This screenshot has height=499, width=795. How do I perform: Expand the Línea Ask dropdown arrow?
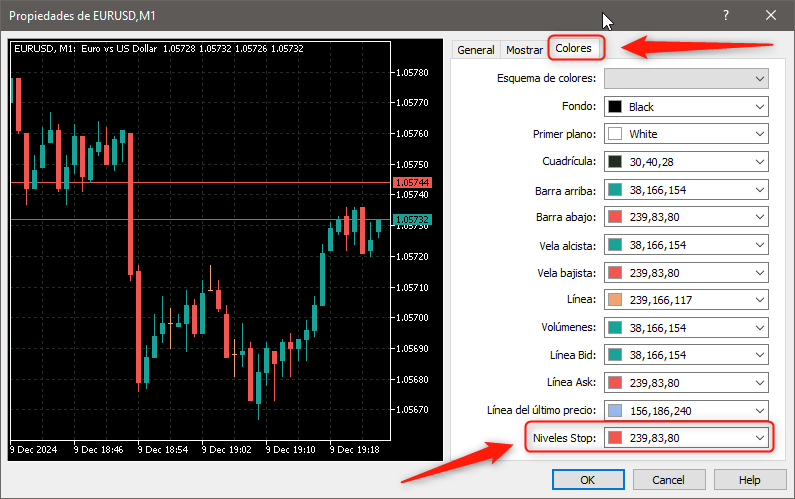coord(760,383)
